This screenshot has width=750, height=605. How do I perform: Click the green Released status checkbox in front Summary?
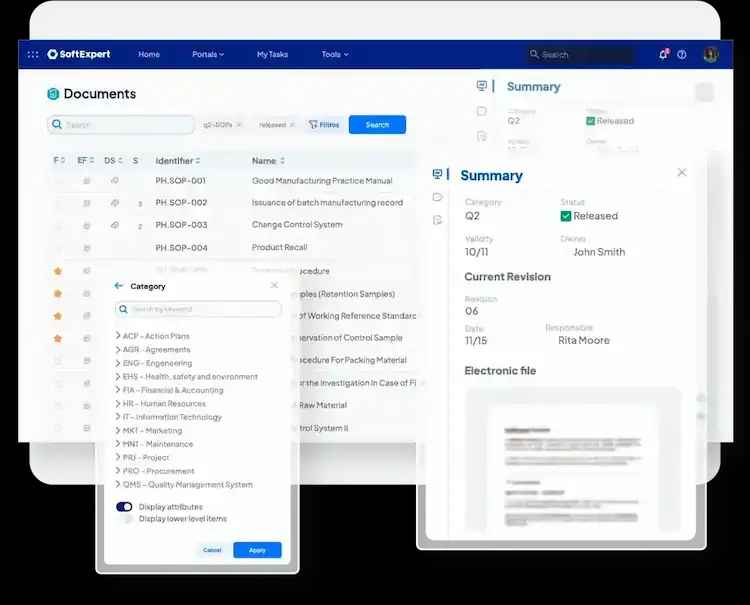tap(565, 216)
